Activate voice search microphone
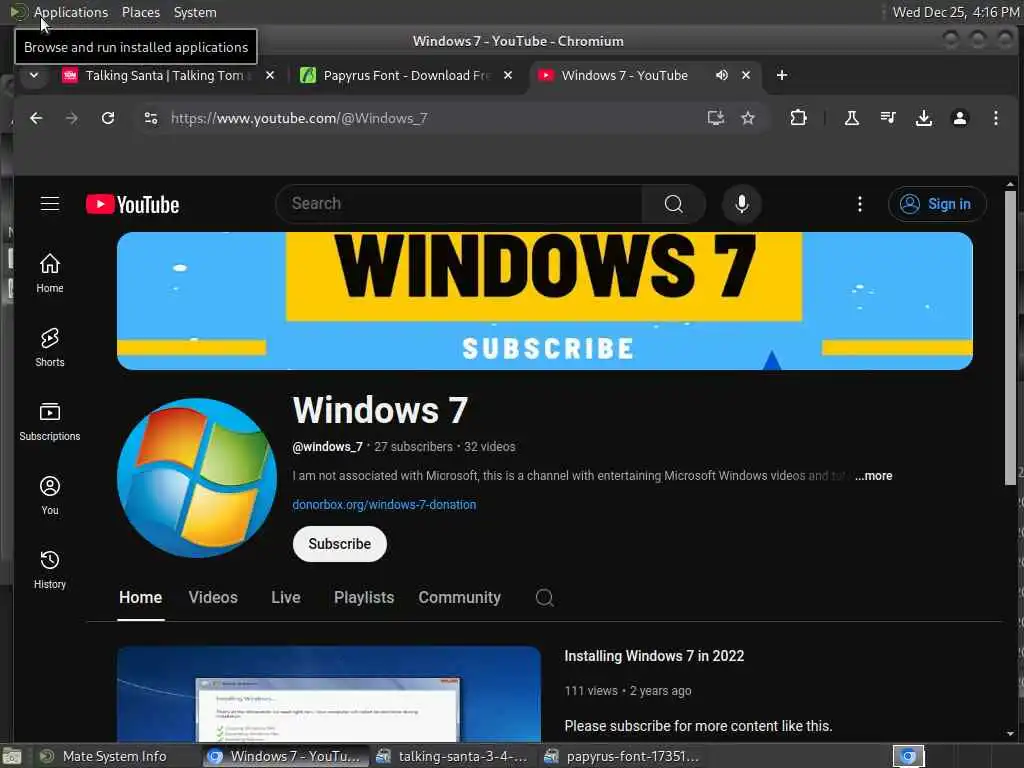Screen dimensions: 1024x768 [x=741, y=204]
